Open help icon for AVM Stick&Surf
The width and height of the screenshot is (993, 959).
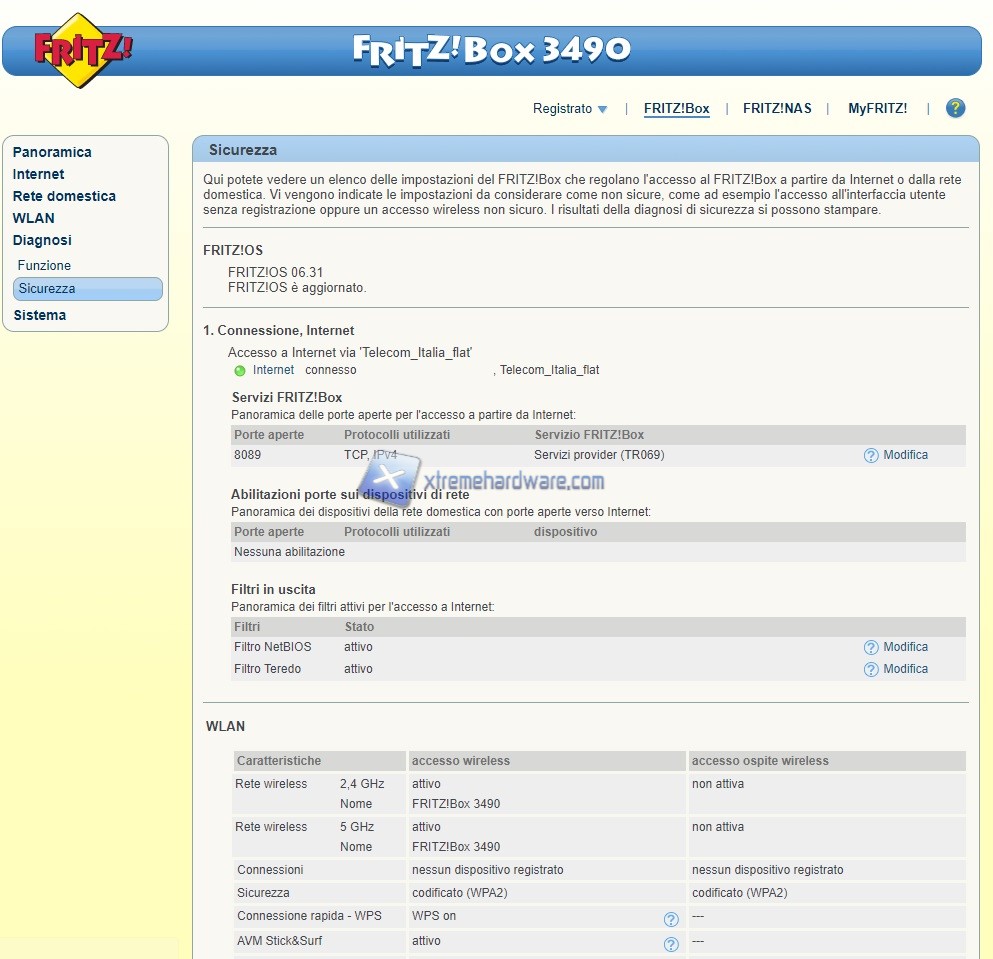coord(671,943)
